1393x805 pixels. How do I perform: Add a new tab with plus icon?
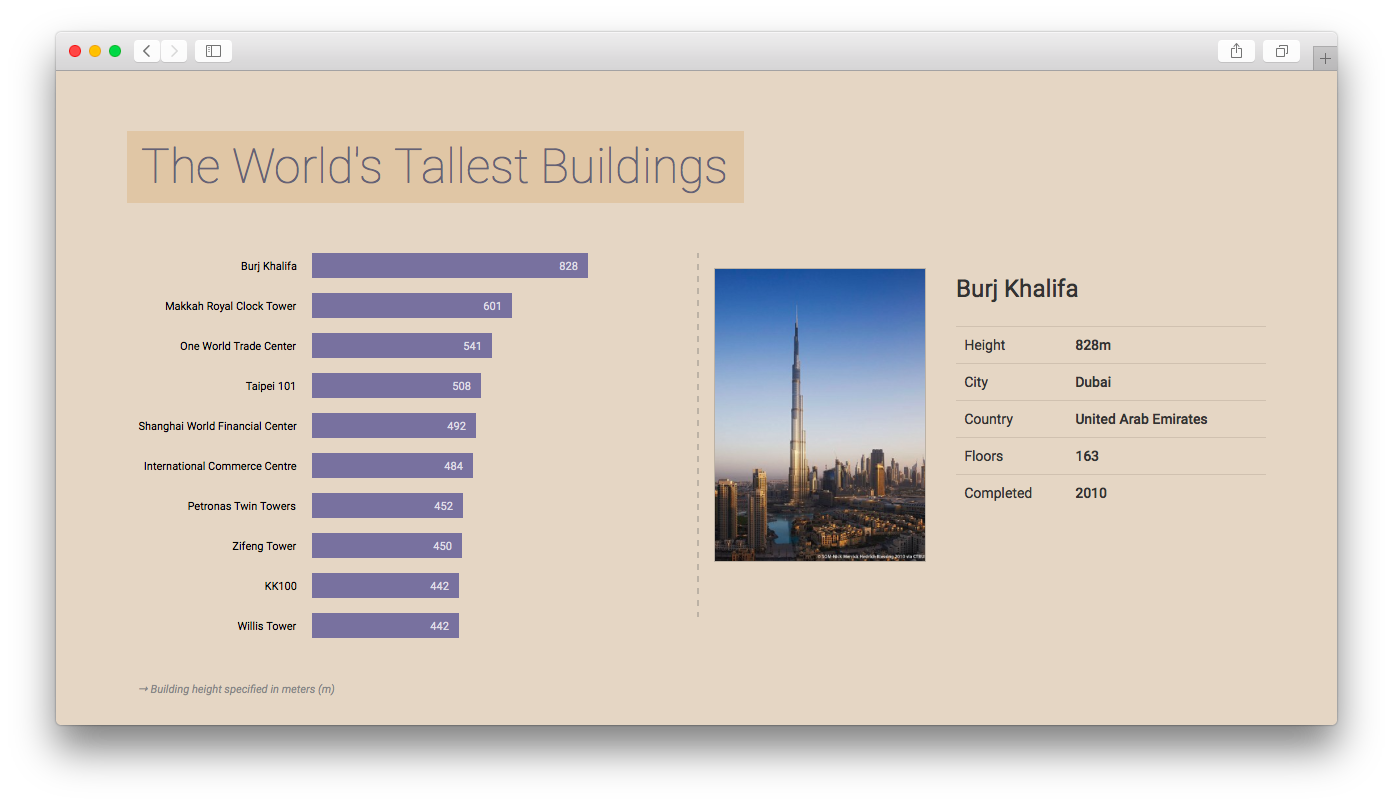(x=1325, y=58)
